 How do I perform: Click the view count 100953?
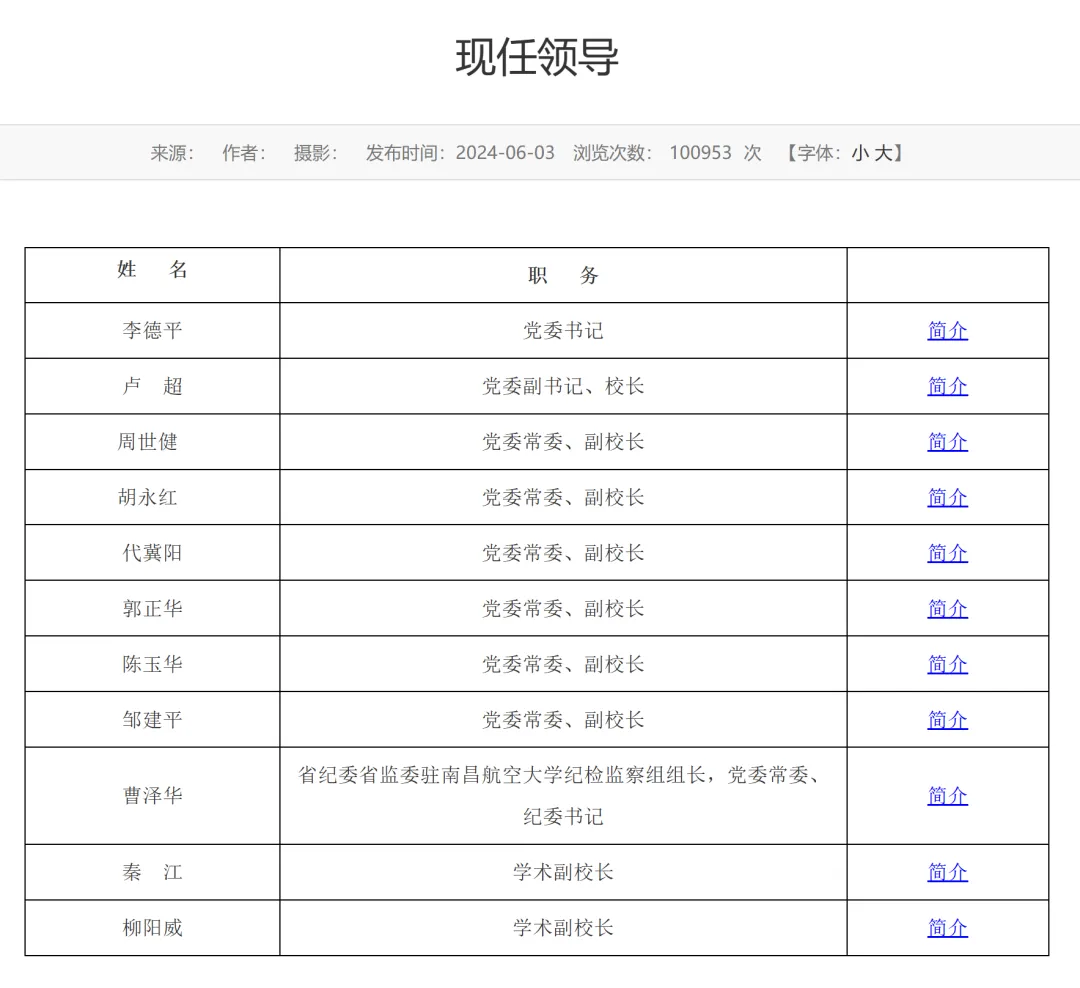[x=700, y=153]
